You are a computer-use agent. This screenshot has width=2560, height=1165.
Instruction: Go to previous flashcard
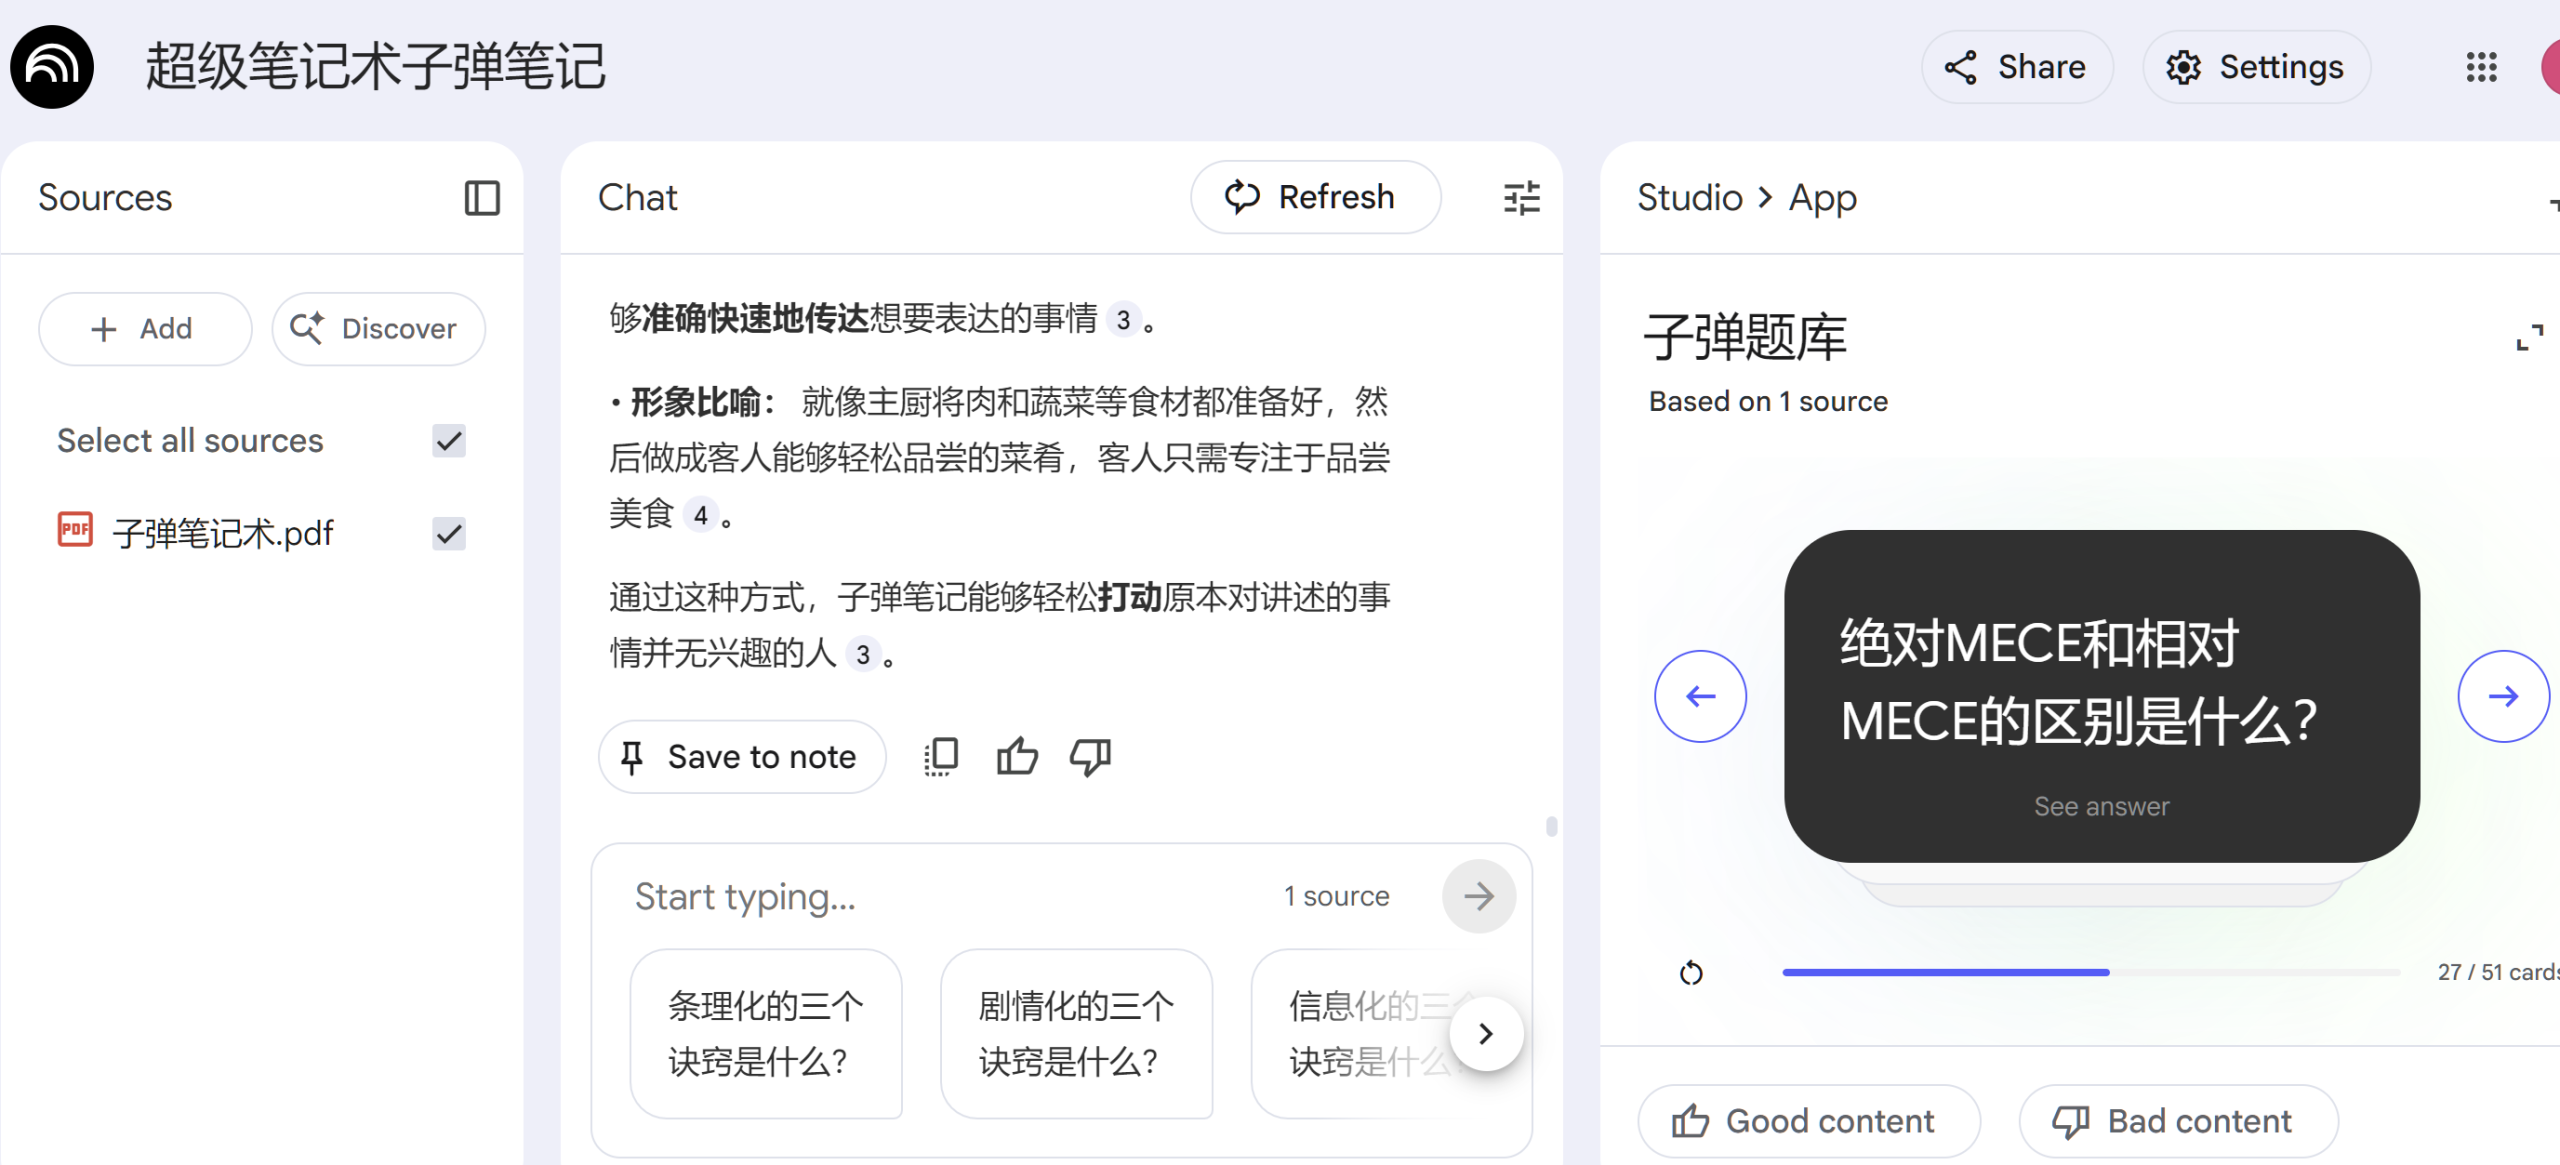coord(1700,696)
